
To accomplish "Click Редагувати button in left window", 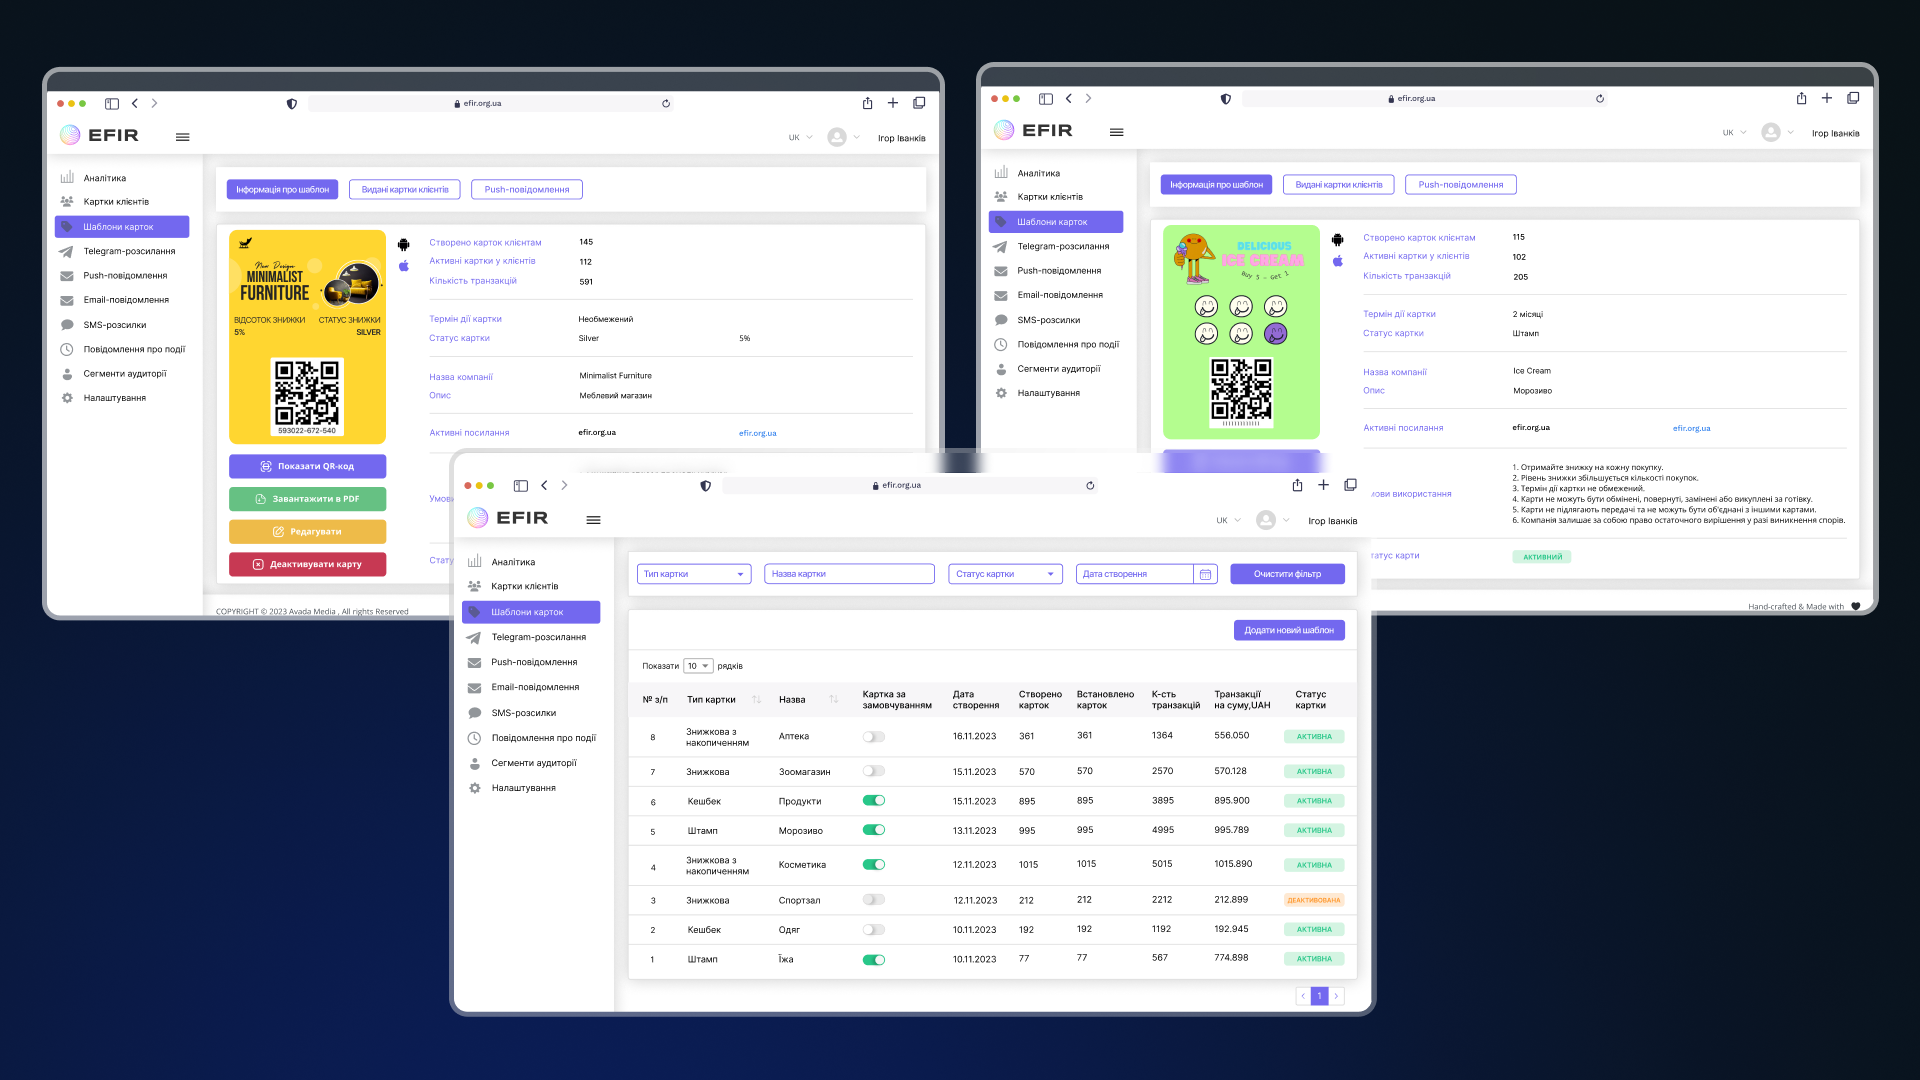I will (x=307, y=532).
